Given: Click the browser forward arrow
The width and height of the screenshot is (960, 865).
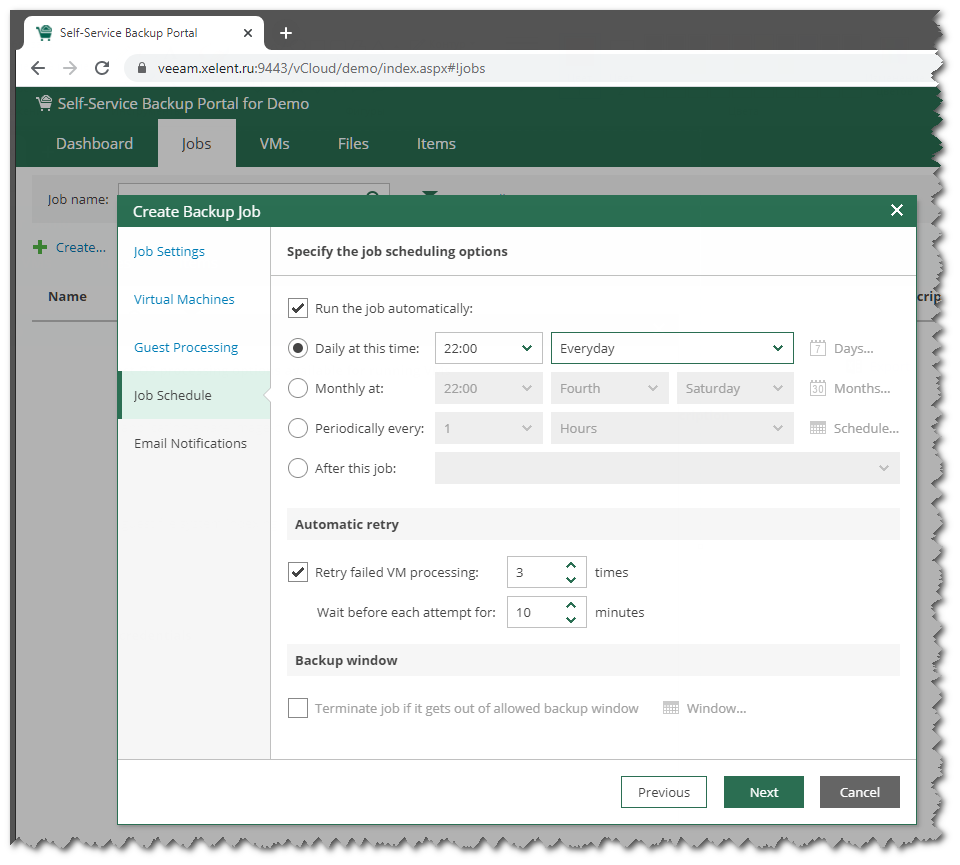Looking at the screenshot, I should pyautogui.click(x=70, y=68).
